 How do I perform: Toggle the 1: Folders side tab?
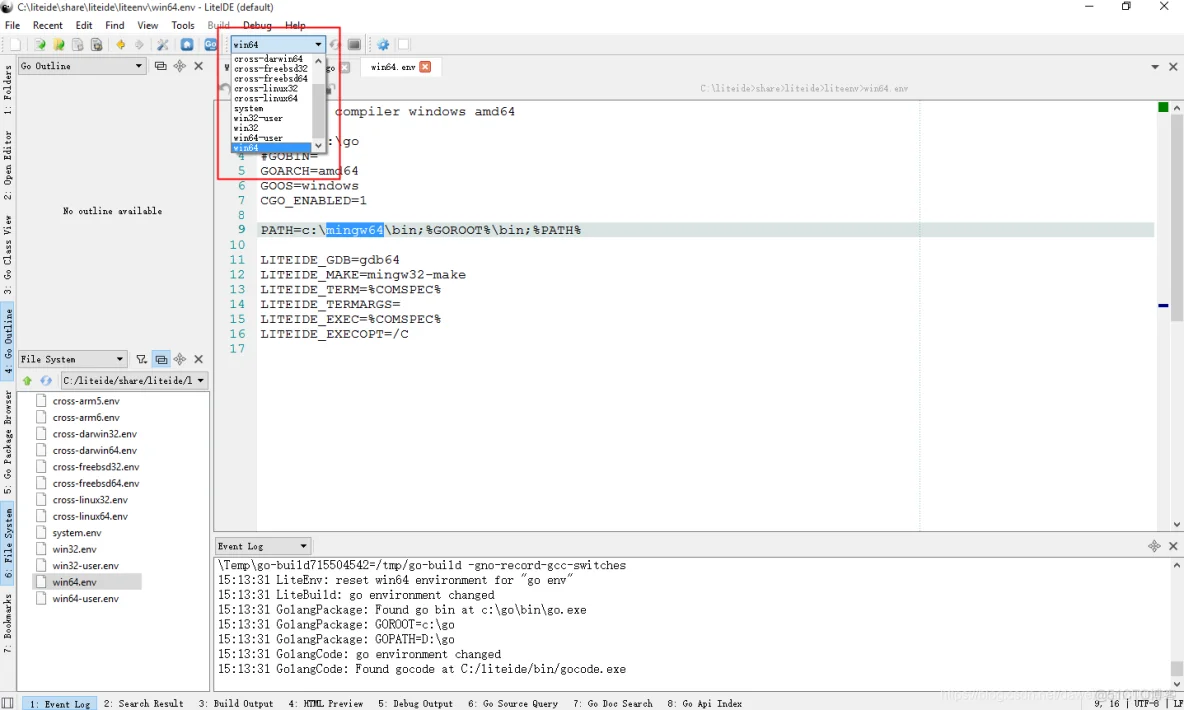(8, 89)
